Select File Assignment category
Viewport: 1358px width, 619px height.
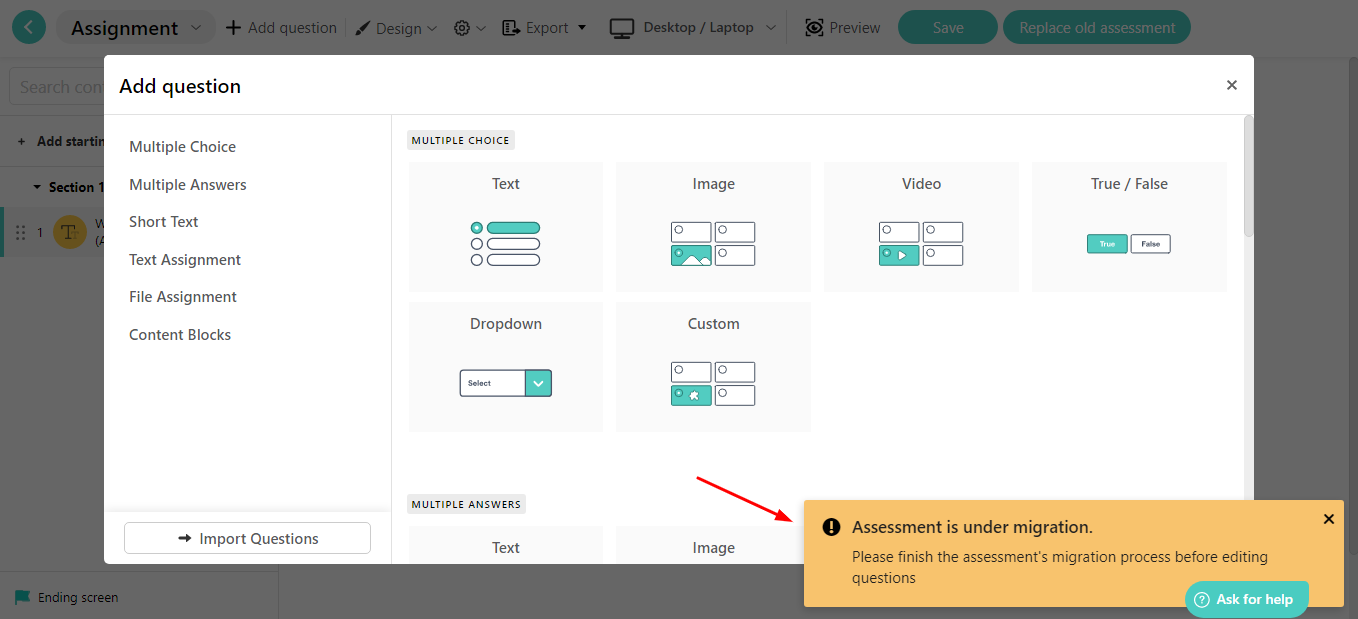point(182,297)
